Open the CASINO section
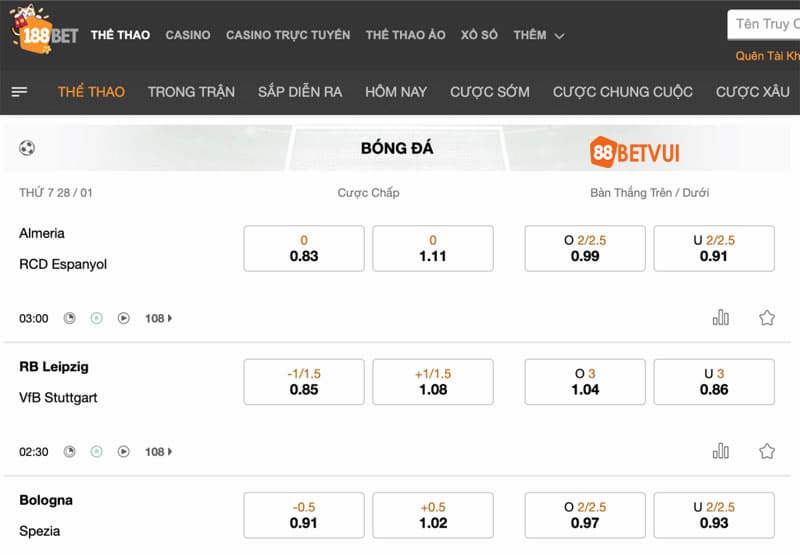 click(x=188, y=35)
